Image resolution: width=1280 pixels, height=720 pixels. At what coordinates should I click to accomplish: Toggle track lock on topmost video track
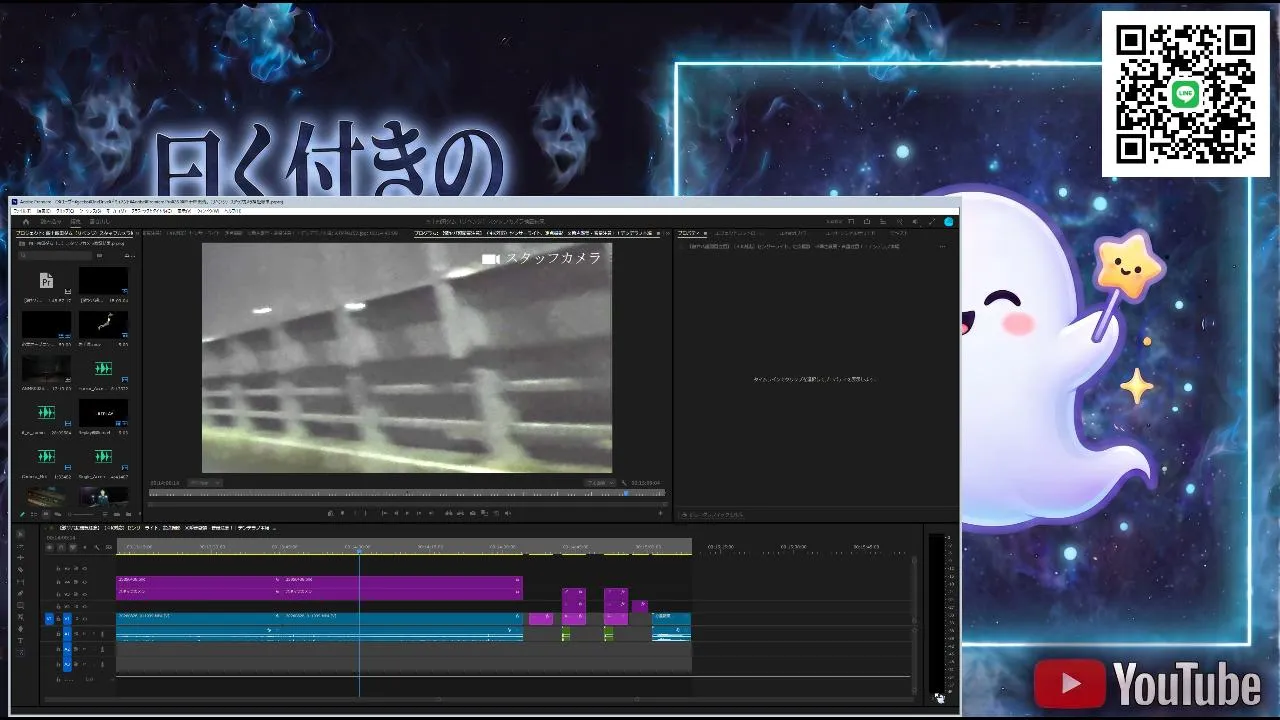pyautogui.click(x=58, y=568)
